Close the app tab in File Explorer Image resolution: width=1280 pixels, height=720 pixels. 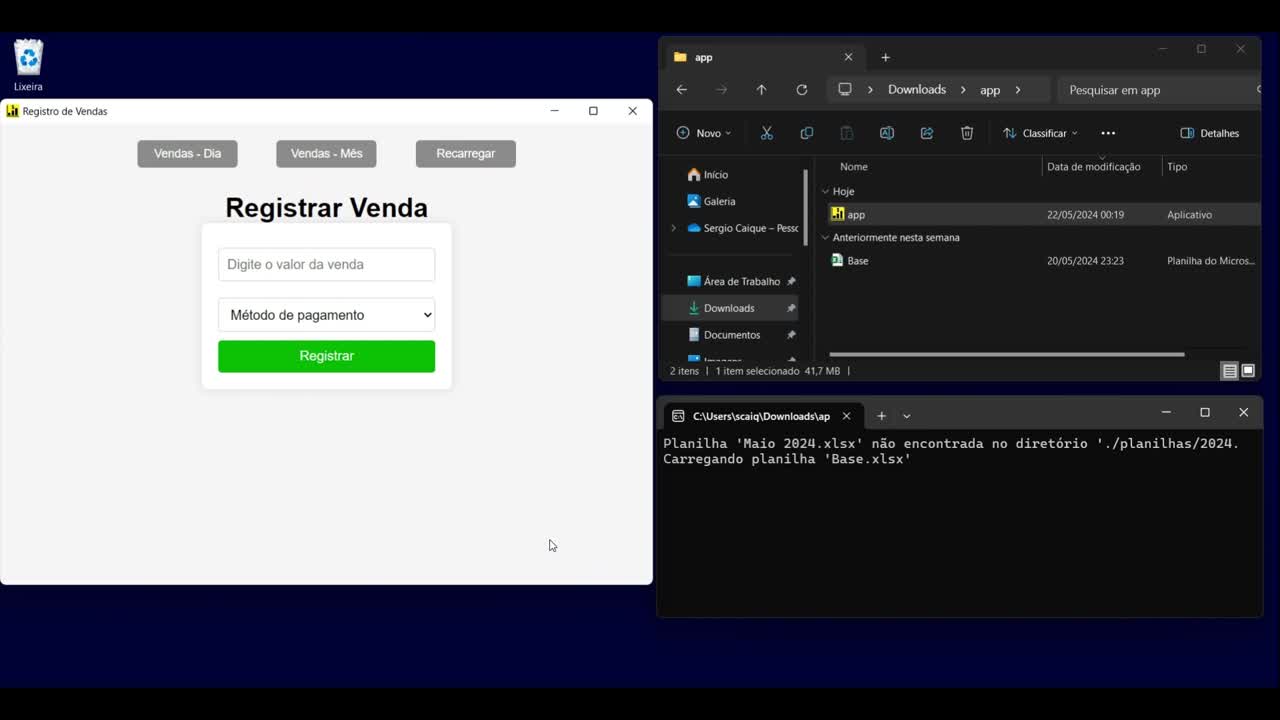(848, 57)
